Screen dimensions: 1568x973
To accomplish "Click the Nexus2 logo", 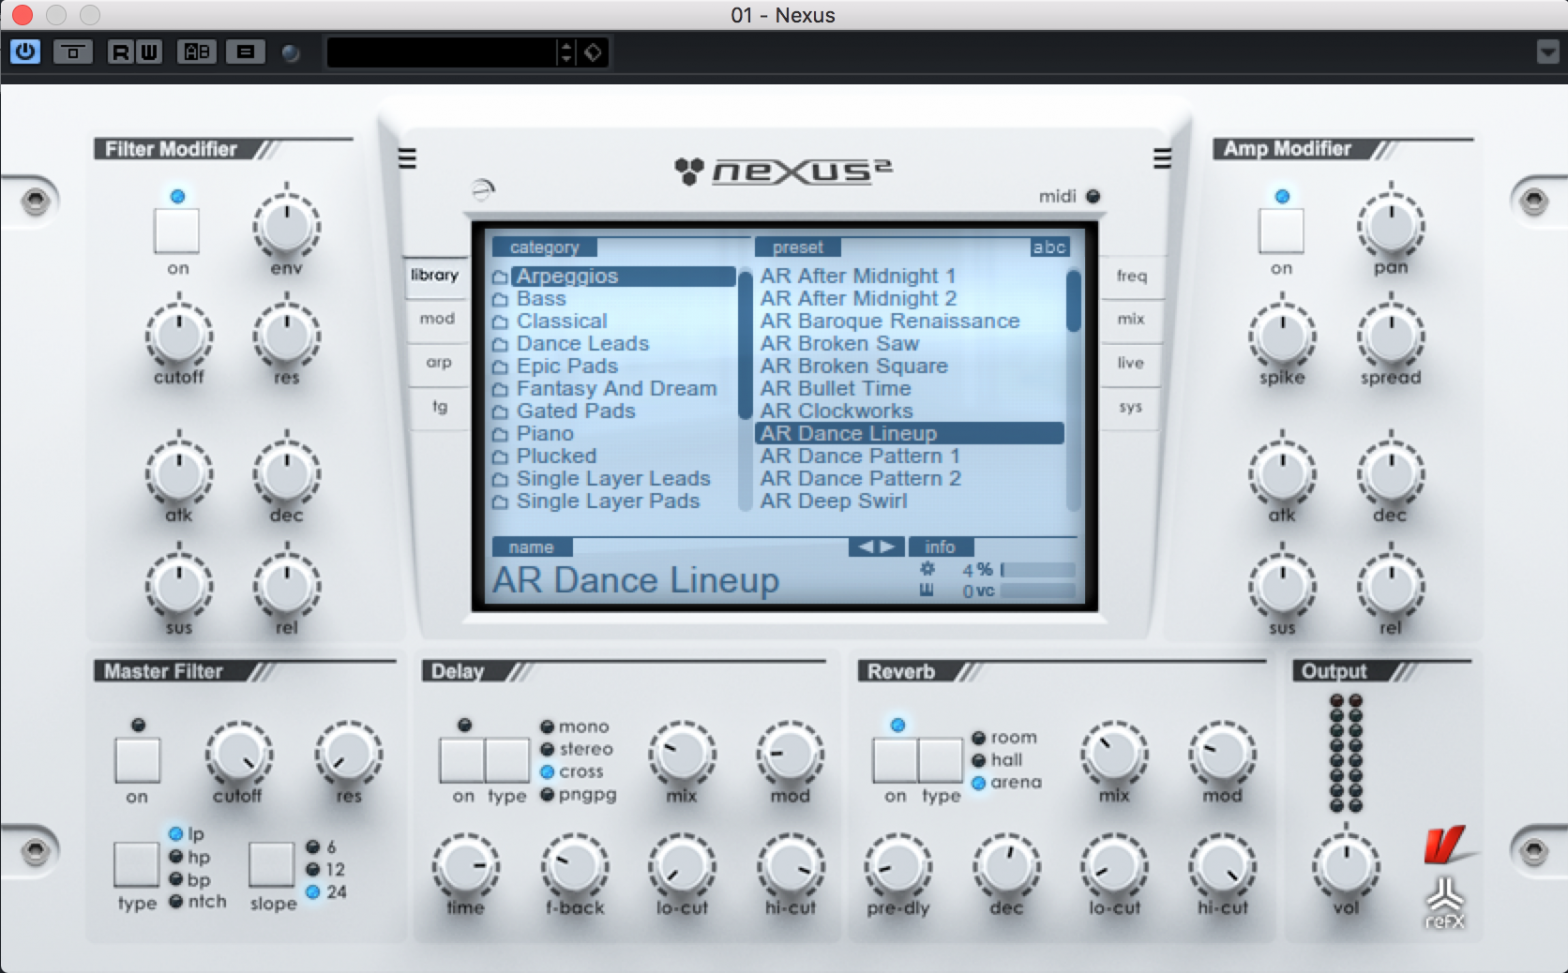I will (783, 171).
